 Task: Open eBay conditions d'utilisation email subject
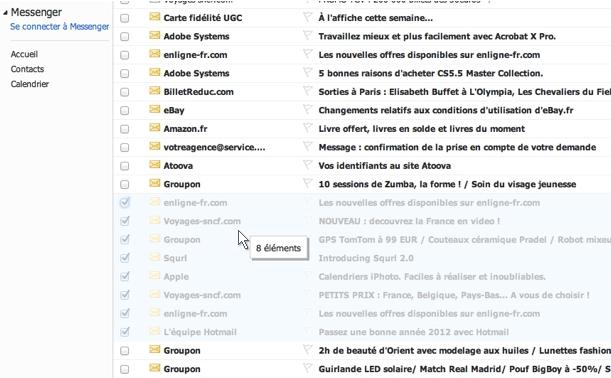pos(446,110)
